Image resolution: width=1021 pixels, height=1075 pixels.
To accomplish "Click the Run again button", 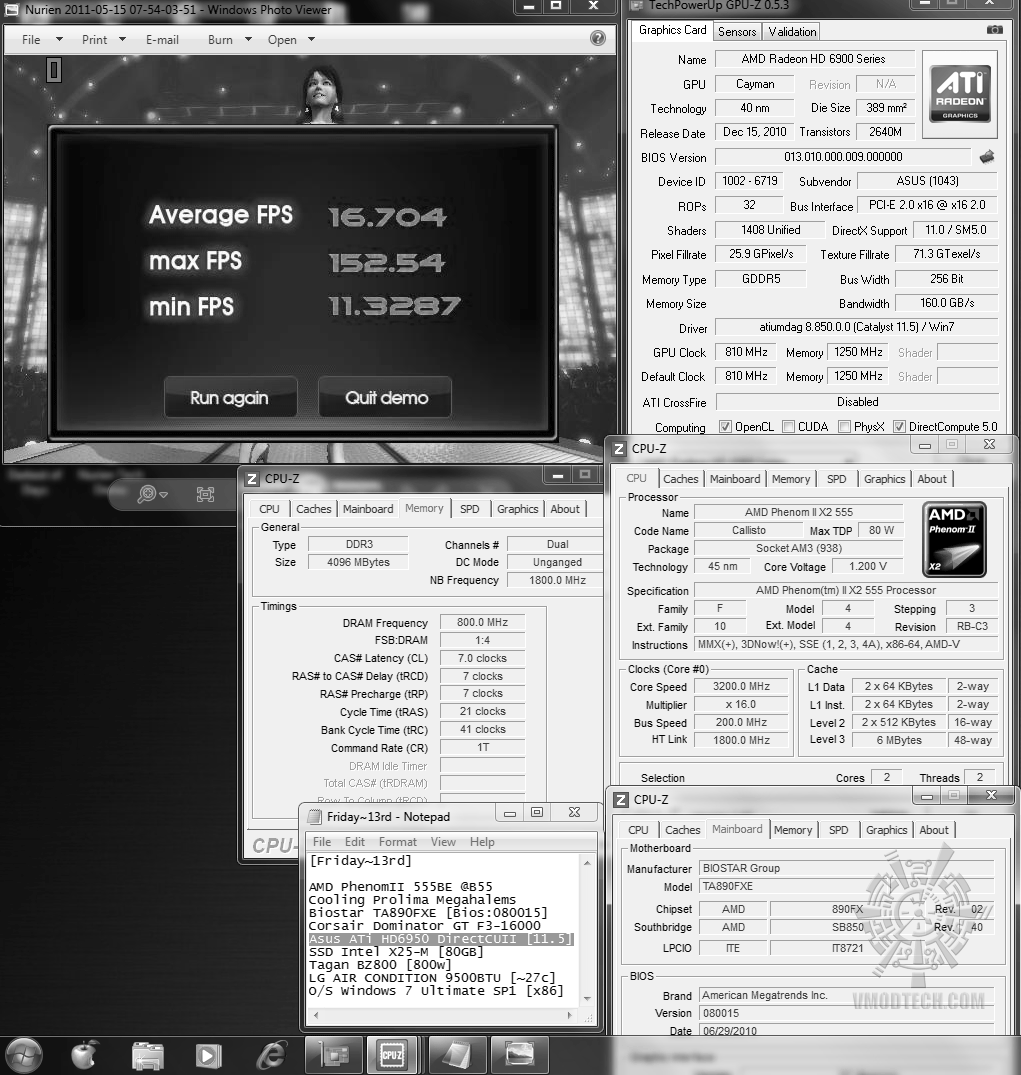I will (230, 398).
